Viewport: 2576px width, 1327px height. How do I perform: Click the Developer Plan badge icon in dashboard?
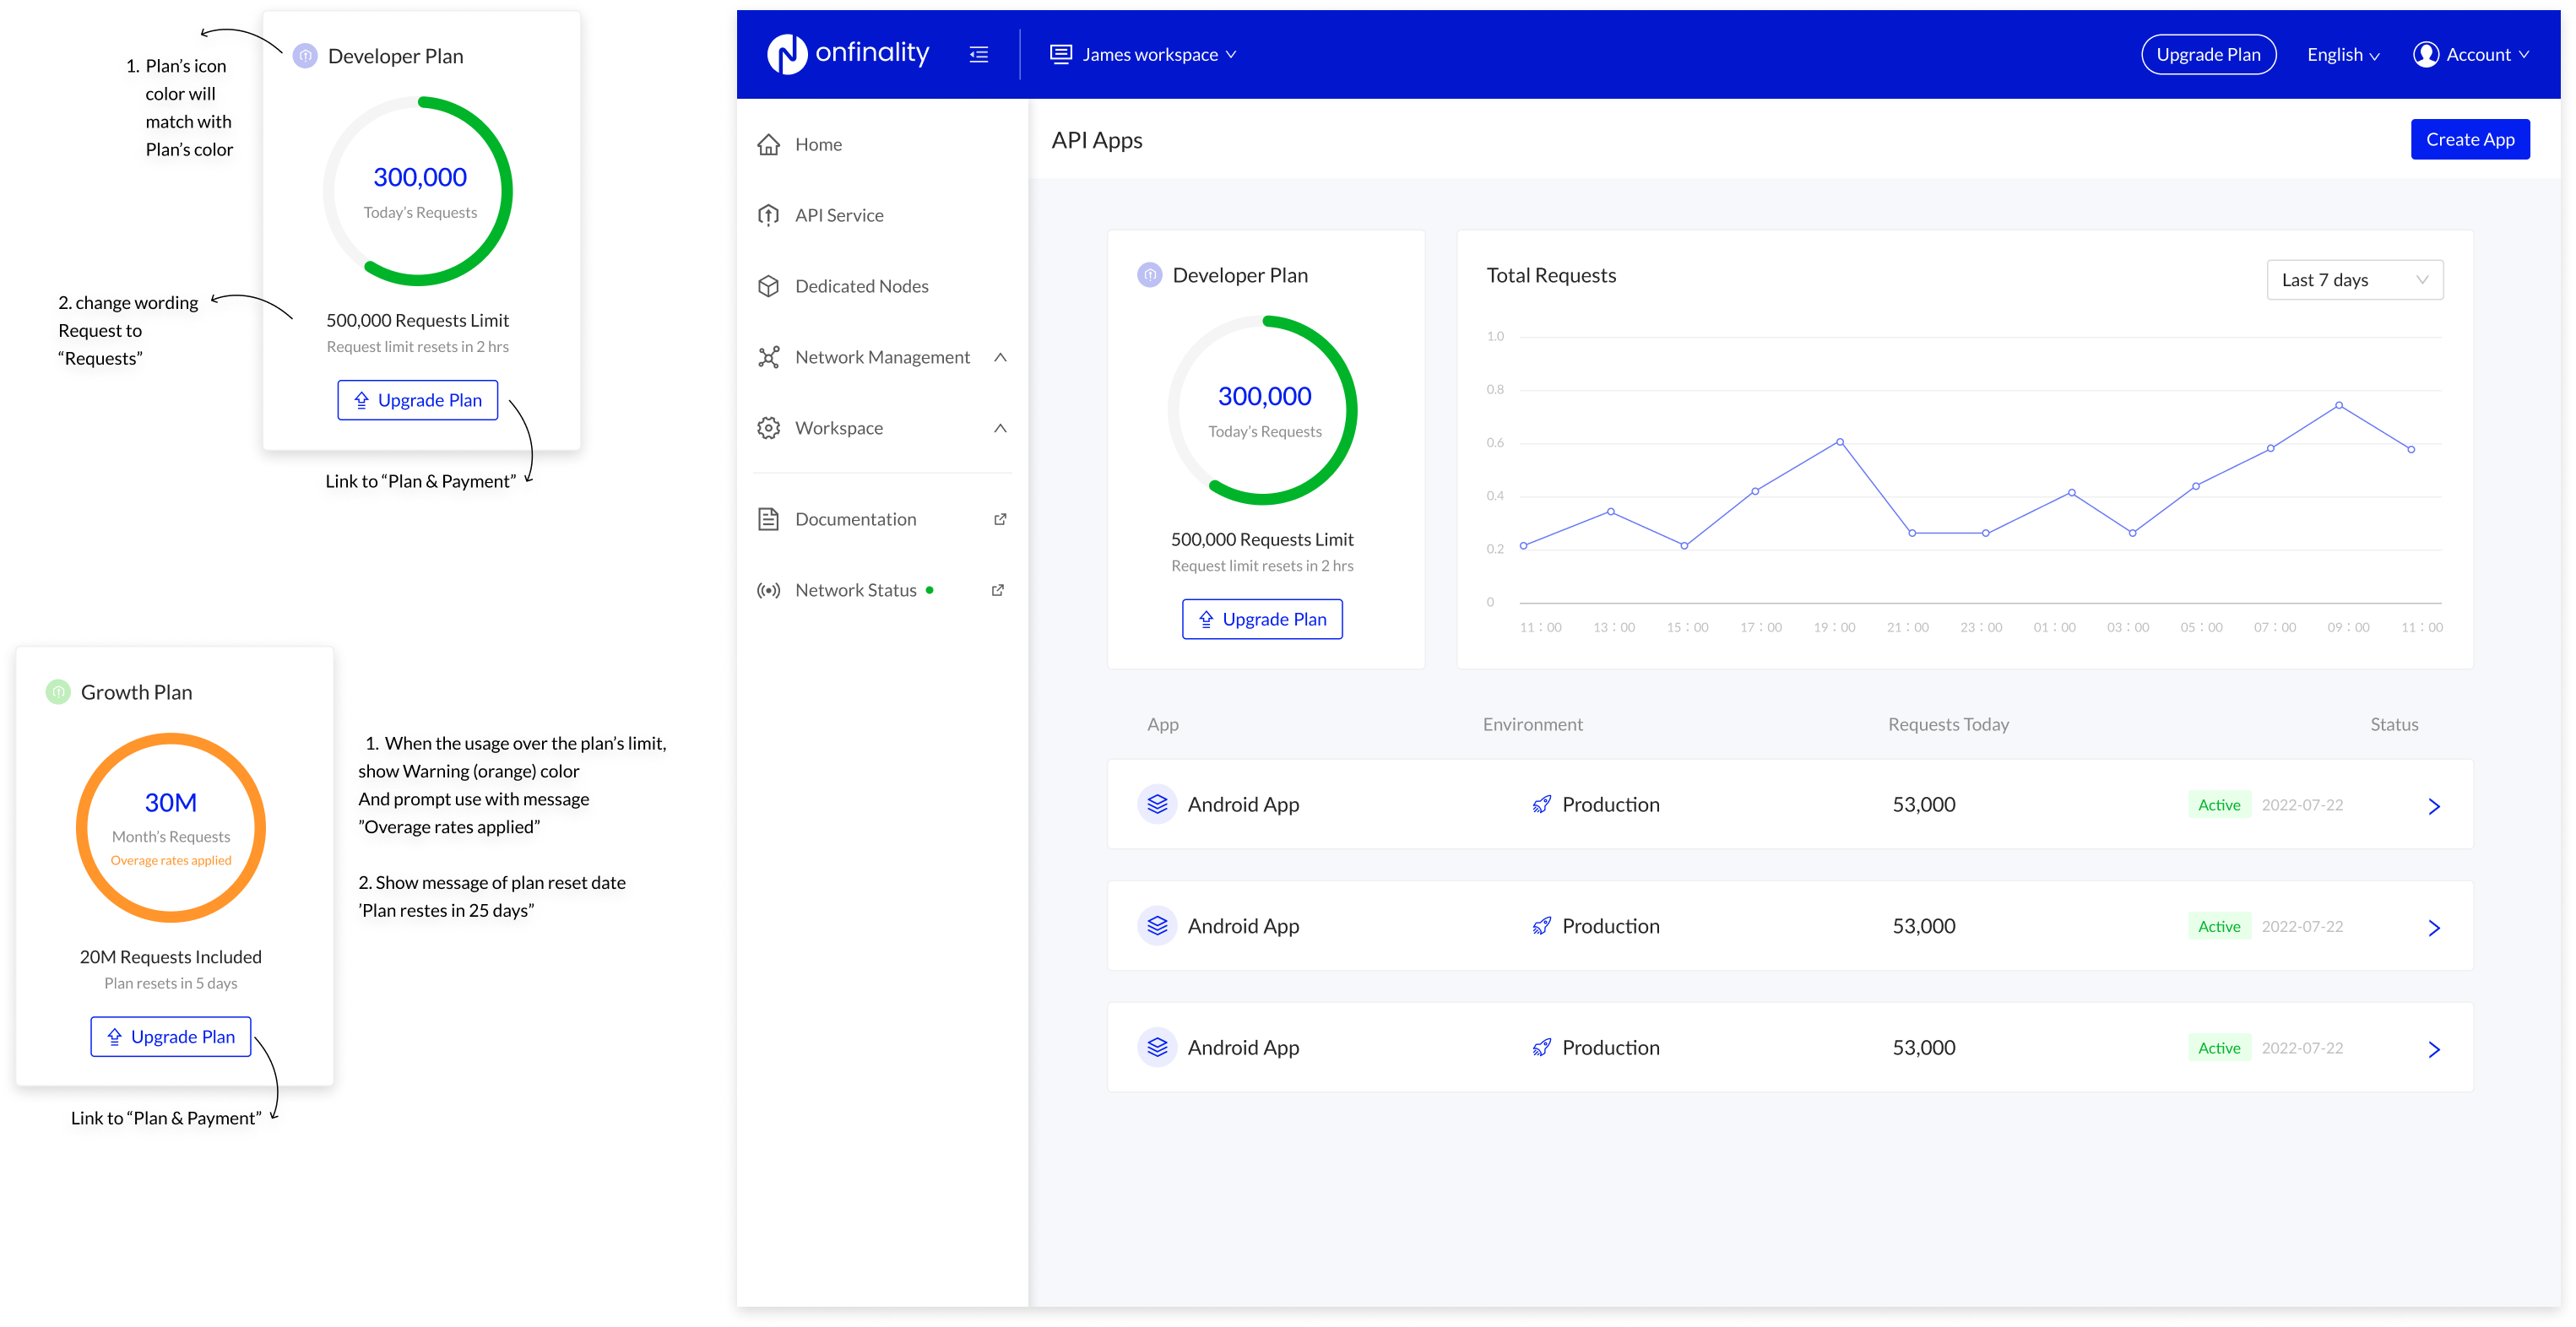coord(1149,275)
